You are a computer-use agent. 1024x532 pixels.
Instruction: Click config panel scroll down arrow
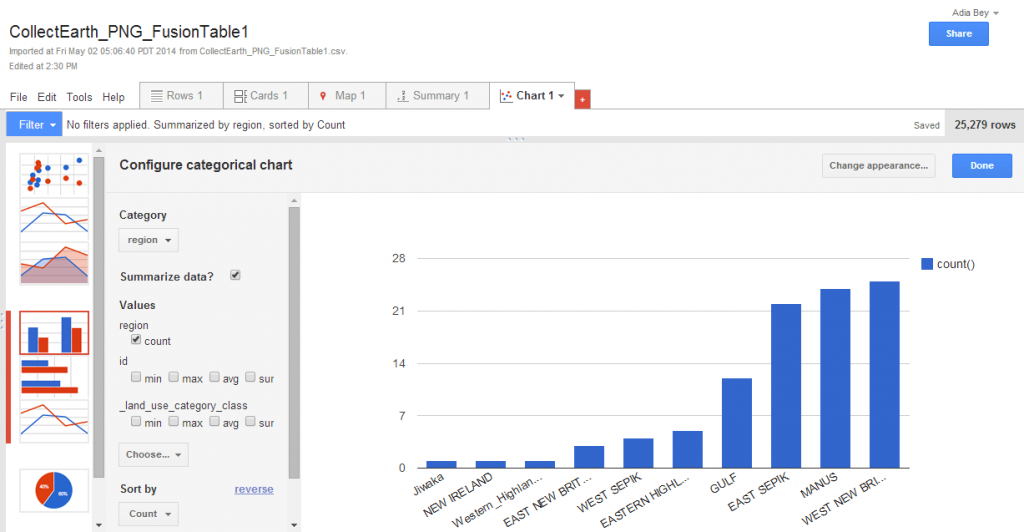[294, 524]
